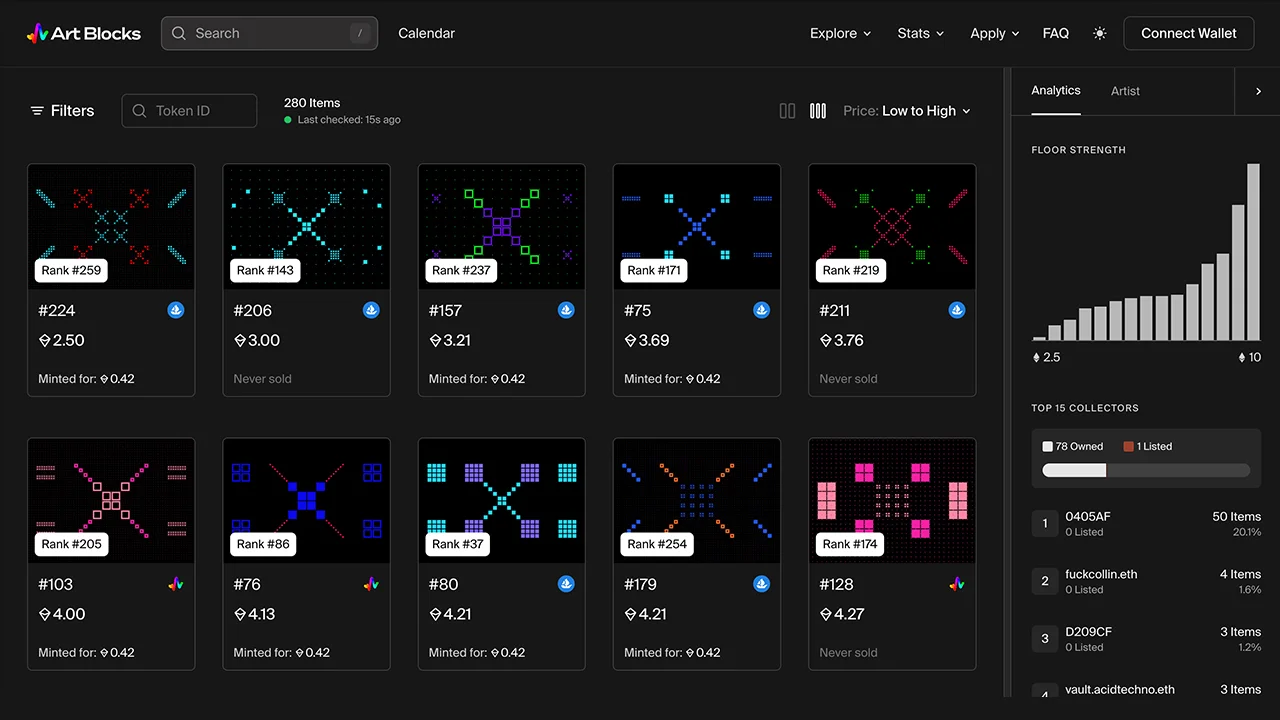Open collector 0405AF
This screenshot has width=1280, height=720.
point(1146,524)
